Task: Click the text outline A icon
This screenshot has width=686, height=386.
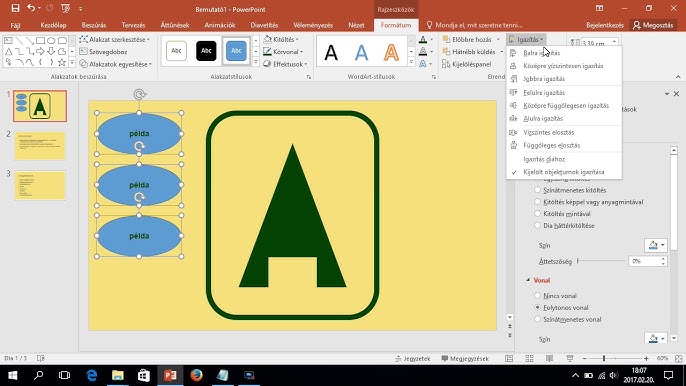Action: click(x=423, y=52)
